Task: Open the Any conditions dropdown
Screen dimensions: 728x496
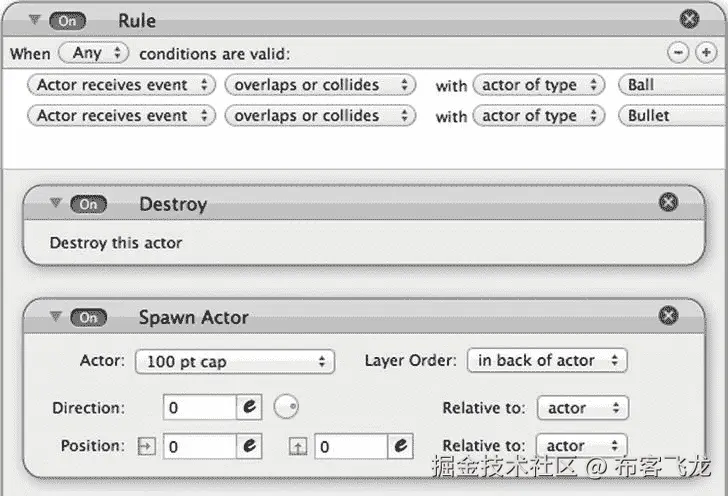Action: pos(94,52)
